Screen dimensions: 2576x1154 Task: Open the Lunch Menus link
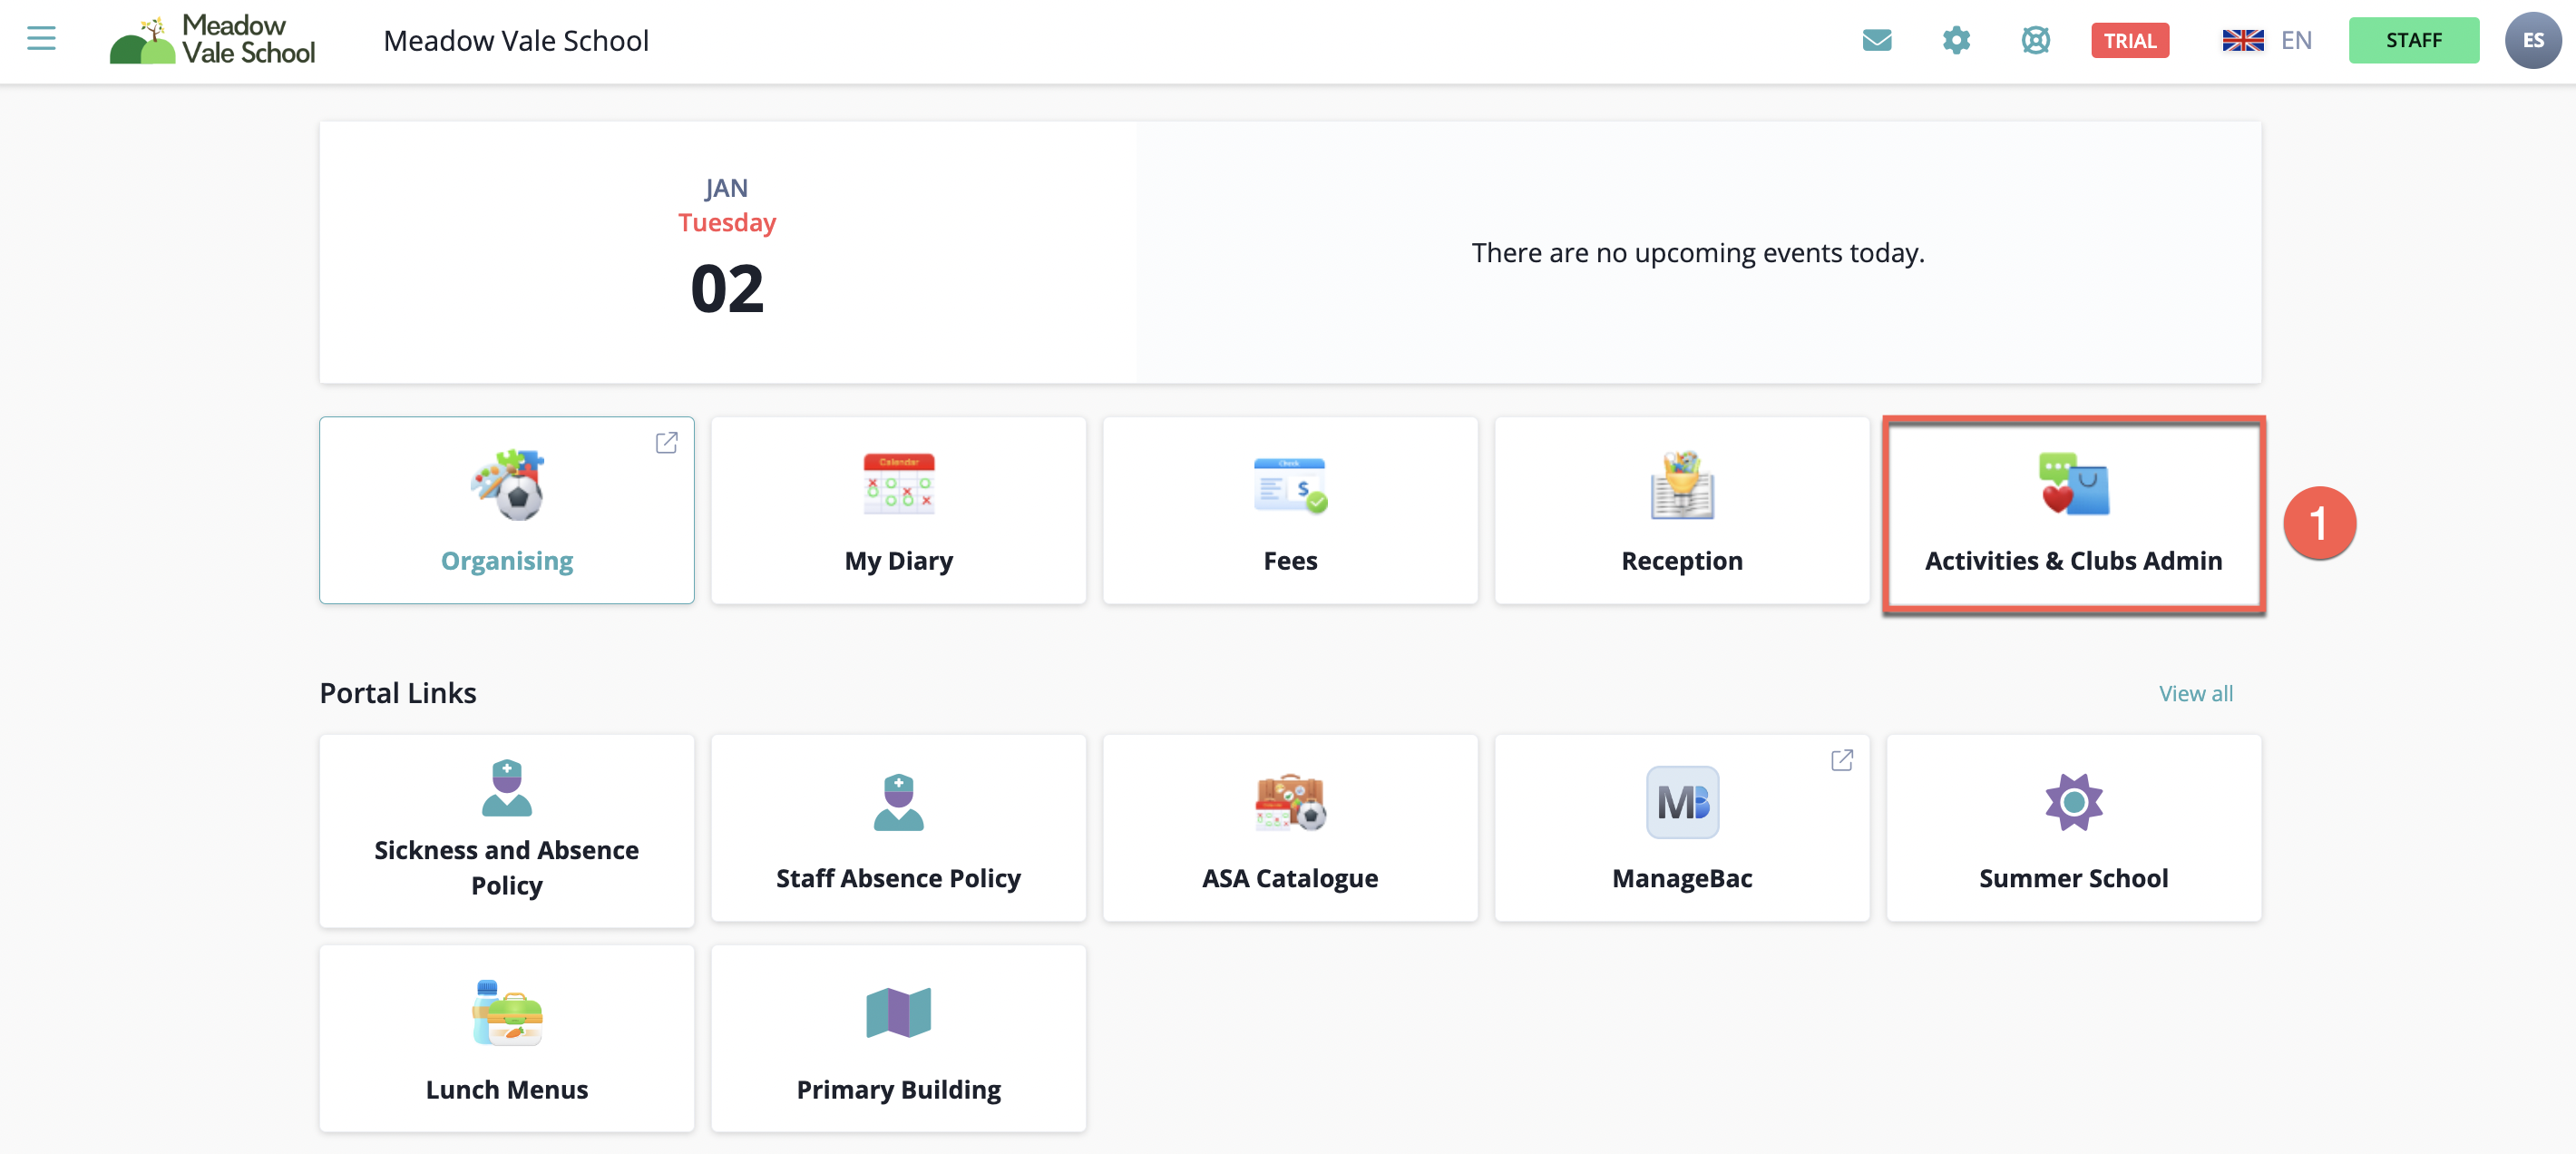coord(506,1038)
